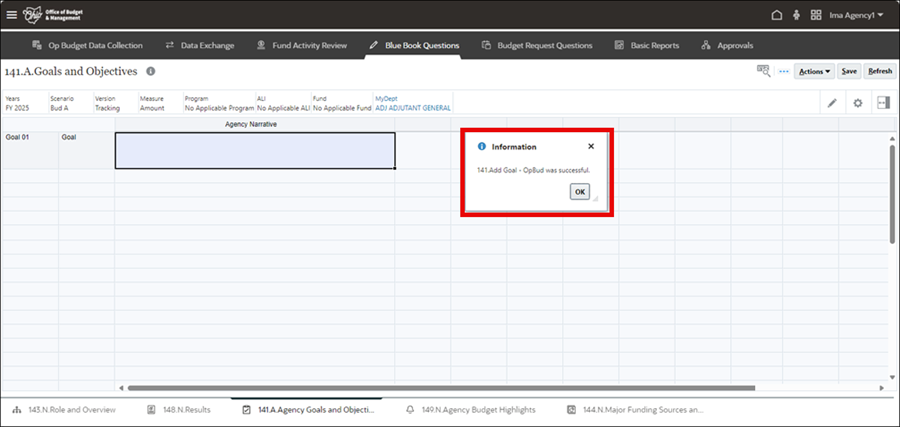Switch to the Data Exchange tab
The height and width of the screenshot is (427, 900).
coord(200,45)
